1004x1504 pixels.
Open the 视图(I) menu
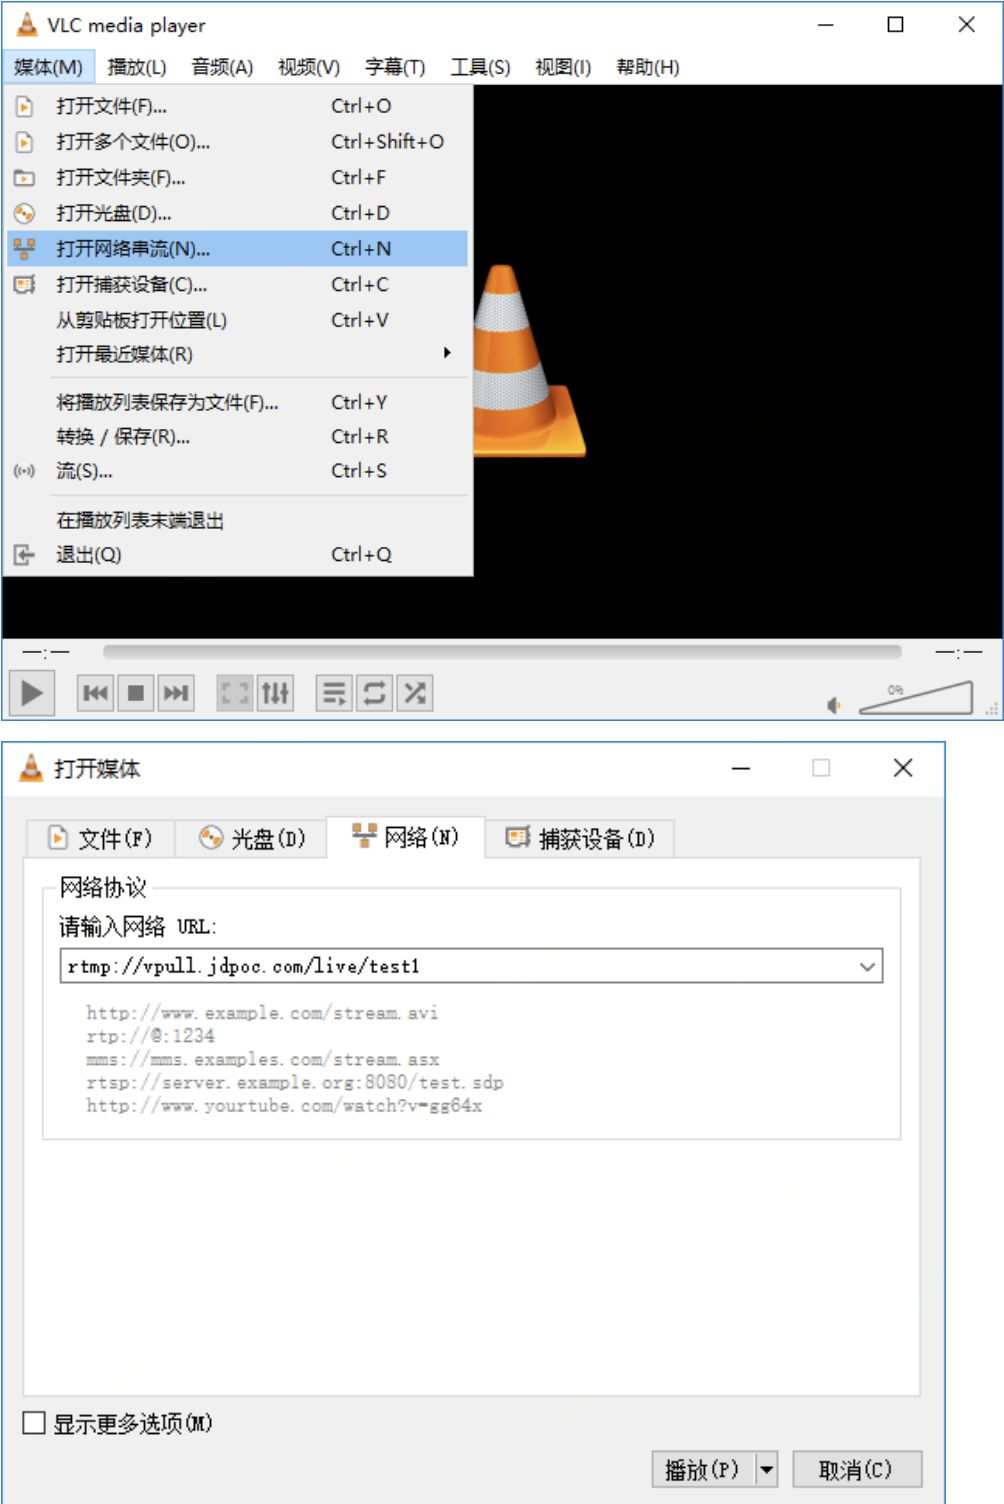pyautogui.click(x=563, y=67)
